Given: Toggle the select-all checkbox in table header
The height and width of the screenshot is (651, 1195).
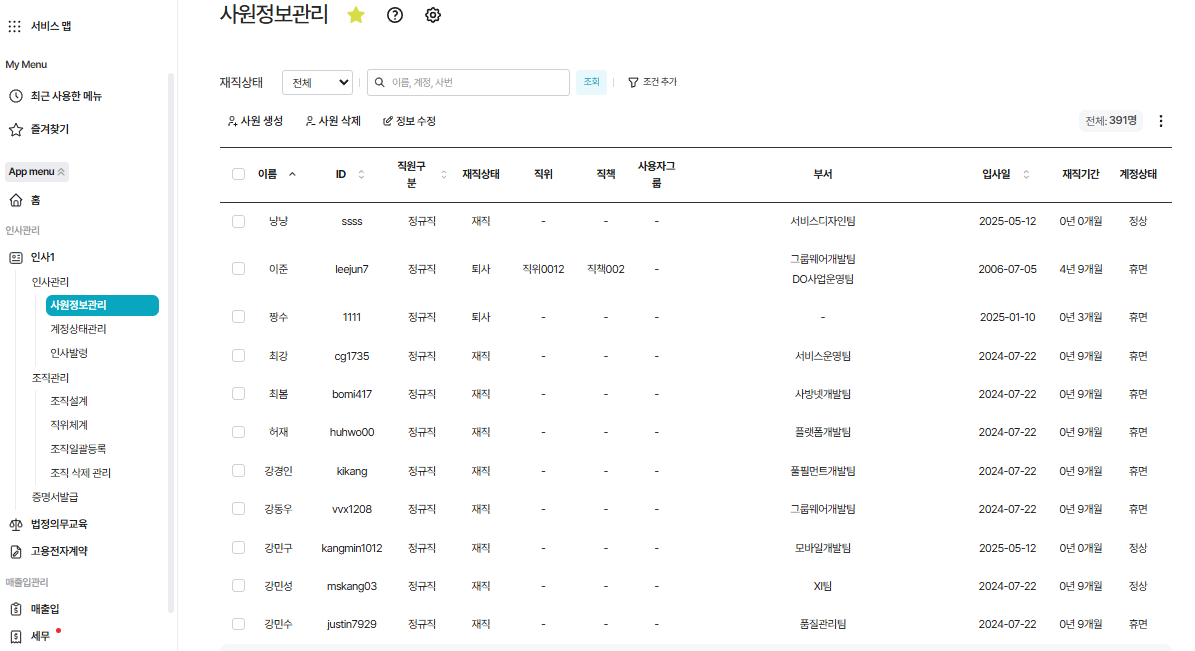Looking at the screenshot, I should 238,174.
